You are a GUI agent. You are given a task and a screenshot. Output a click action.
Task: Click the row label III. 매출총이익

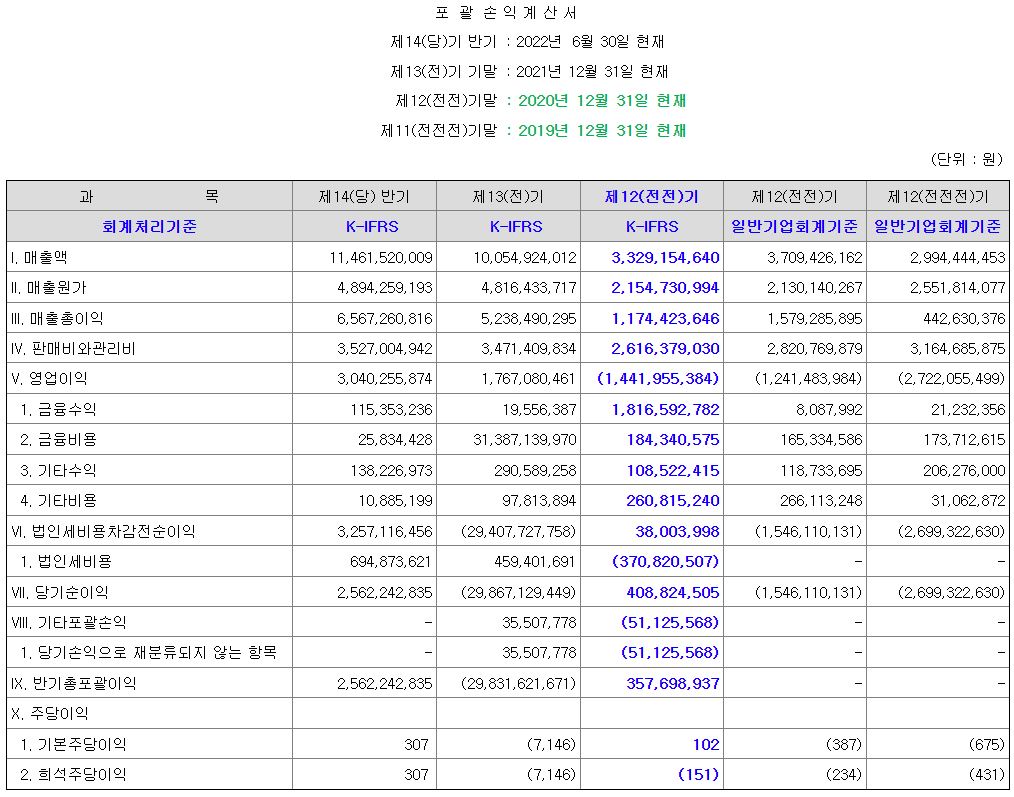click(x=58, y=318)
